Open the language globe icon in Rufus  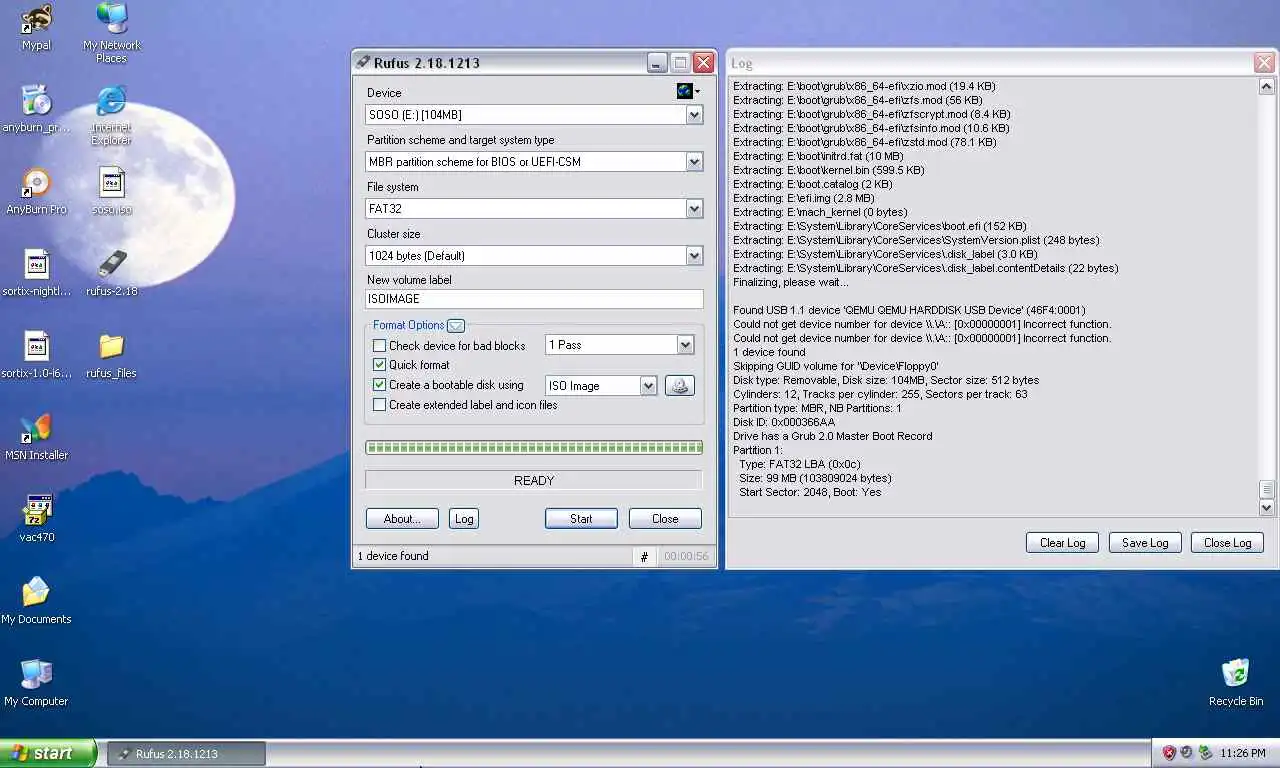pos(687,91)
